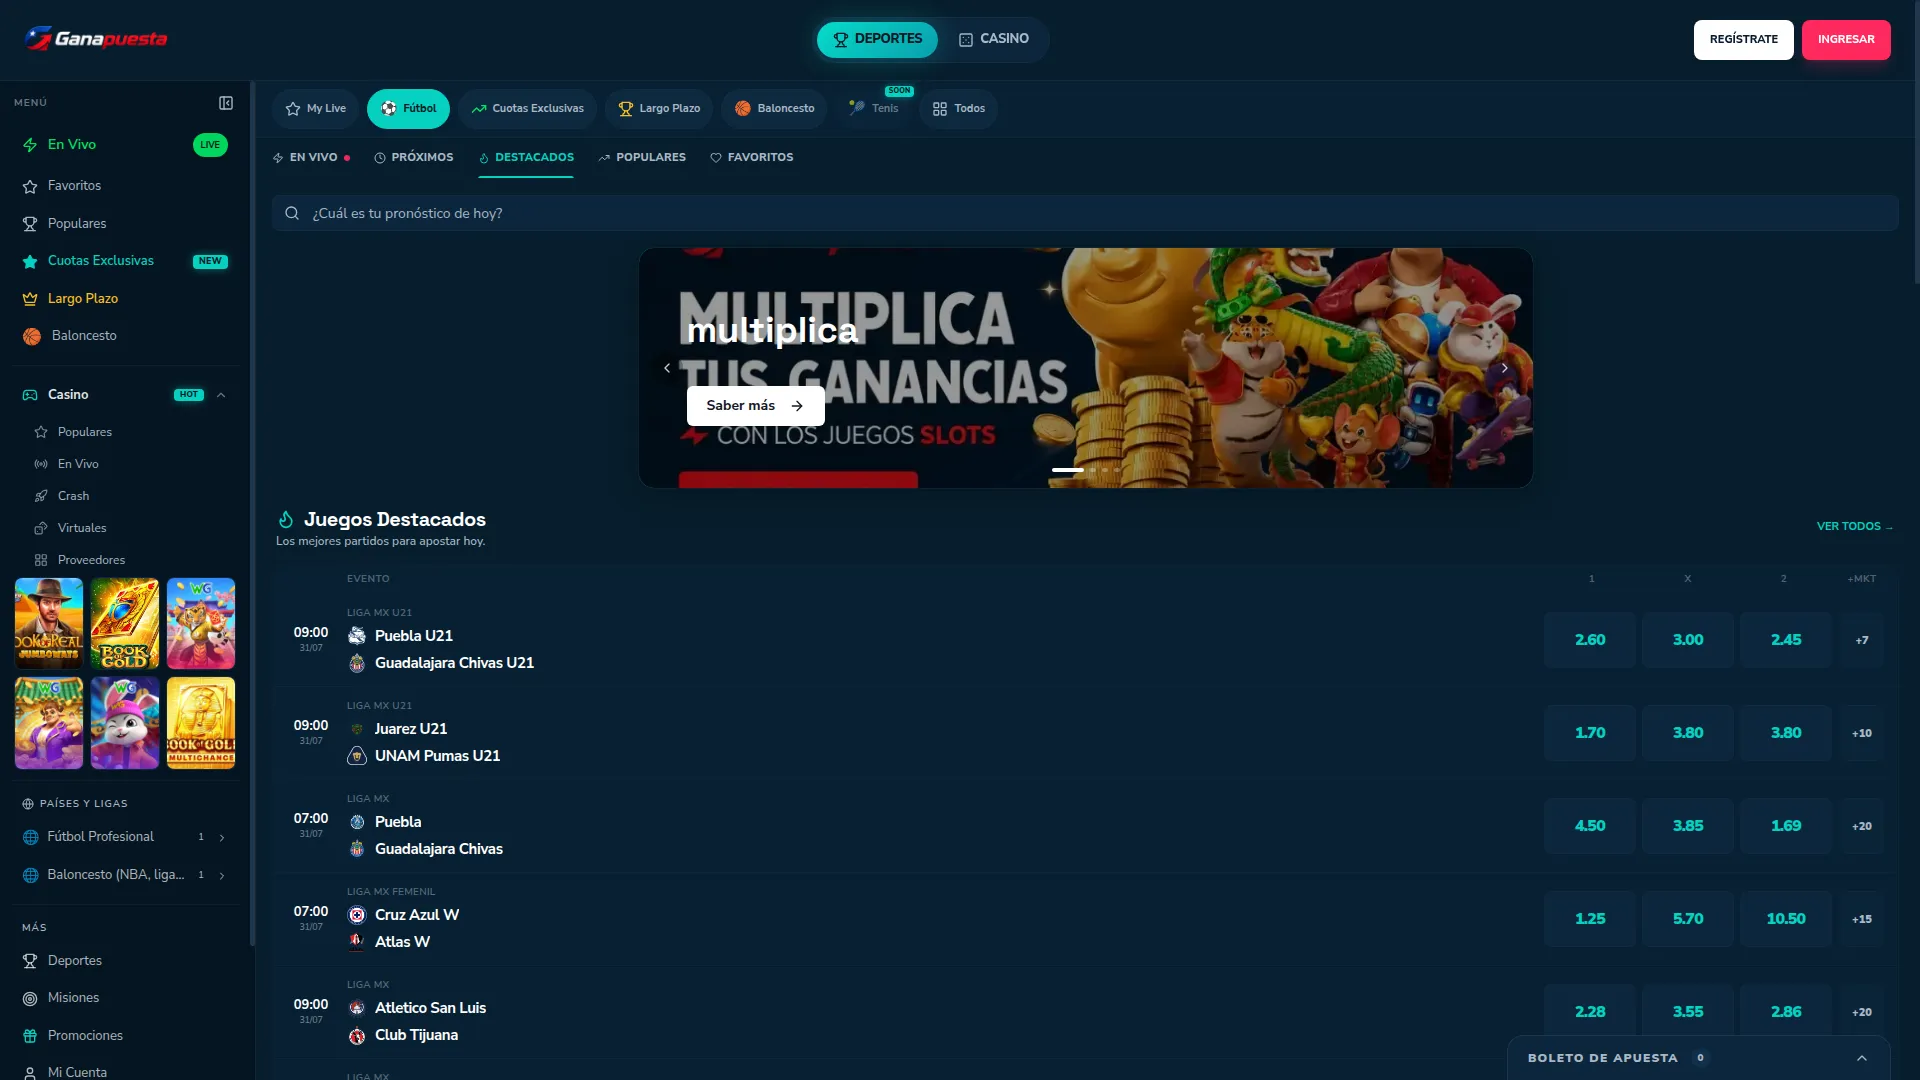
Task: Open Largo Plazo crown in sidebar
Action: point(30,299)
